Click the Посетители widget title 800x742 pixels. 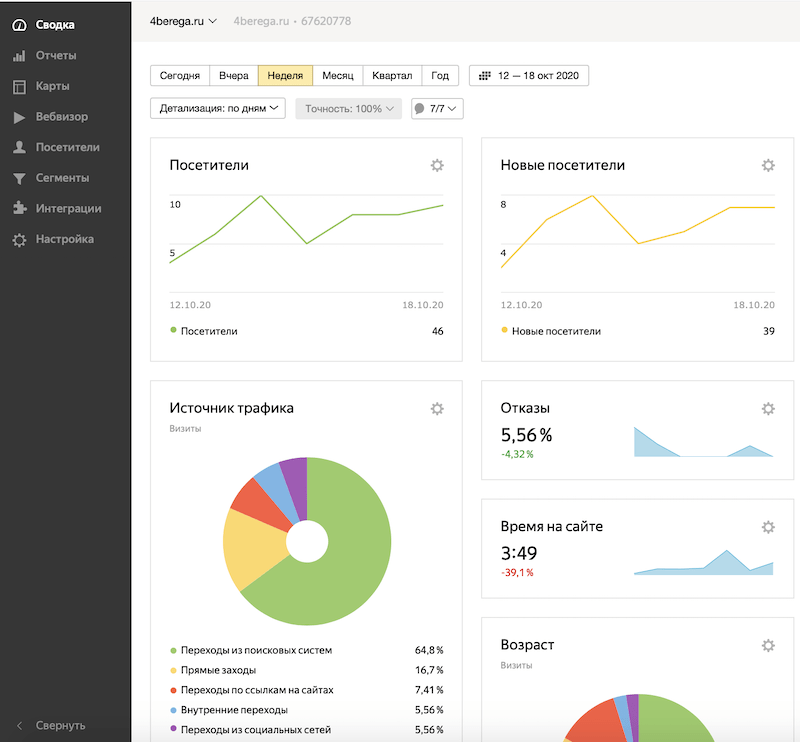[x=209, y=165]
